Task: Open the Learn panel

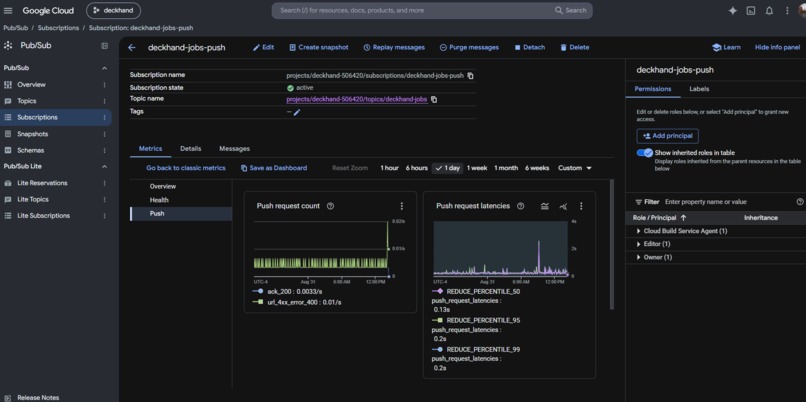Action: [x=726, y=47]
